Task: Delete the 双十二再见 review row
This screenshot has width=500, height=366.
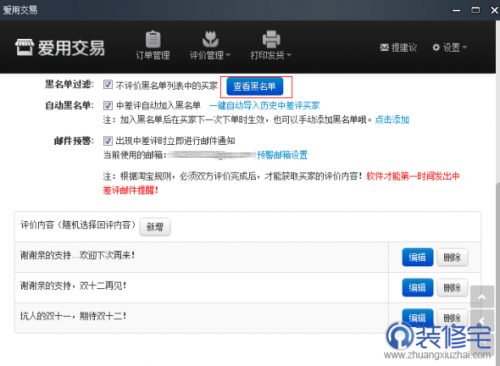Action: (x=452, y=287)
